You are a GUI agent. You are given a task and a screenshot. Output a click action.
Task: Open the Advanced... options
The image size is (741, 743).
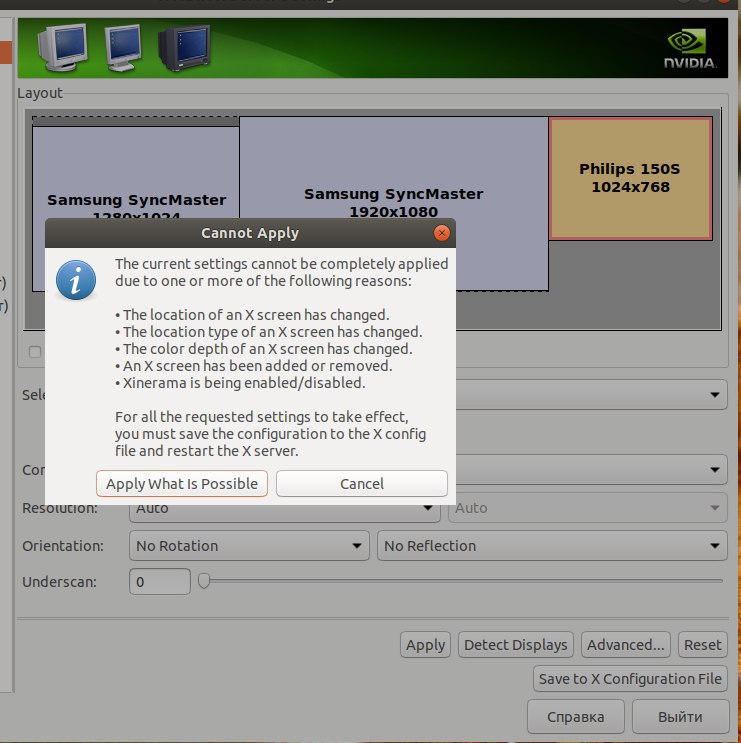pos(625,644)
